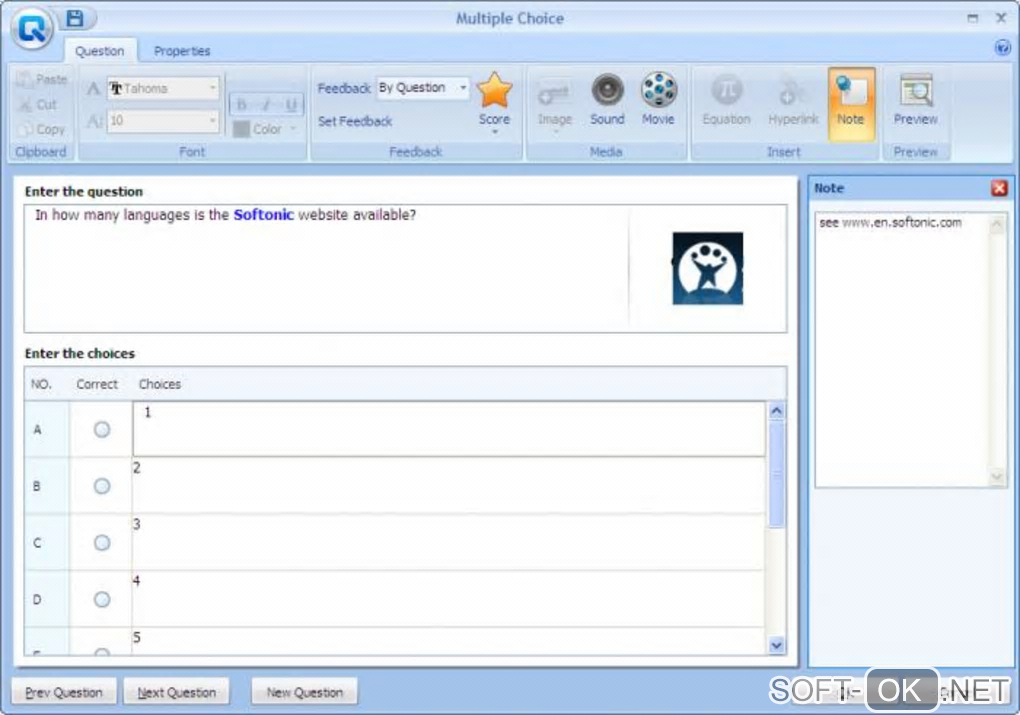Click the Correct column header
1020x715 pixels.
point(97,384)
